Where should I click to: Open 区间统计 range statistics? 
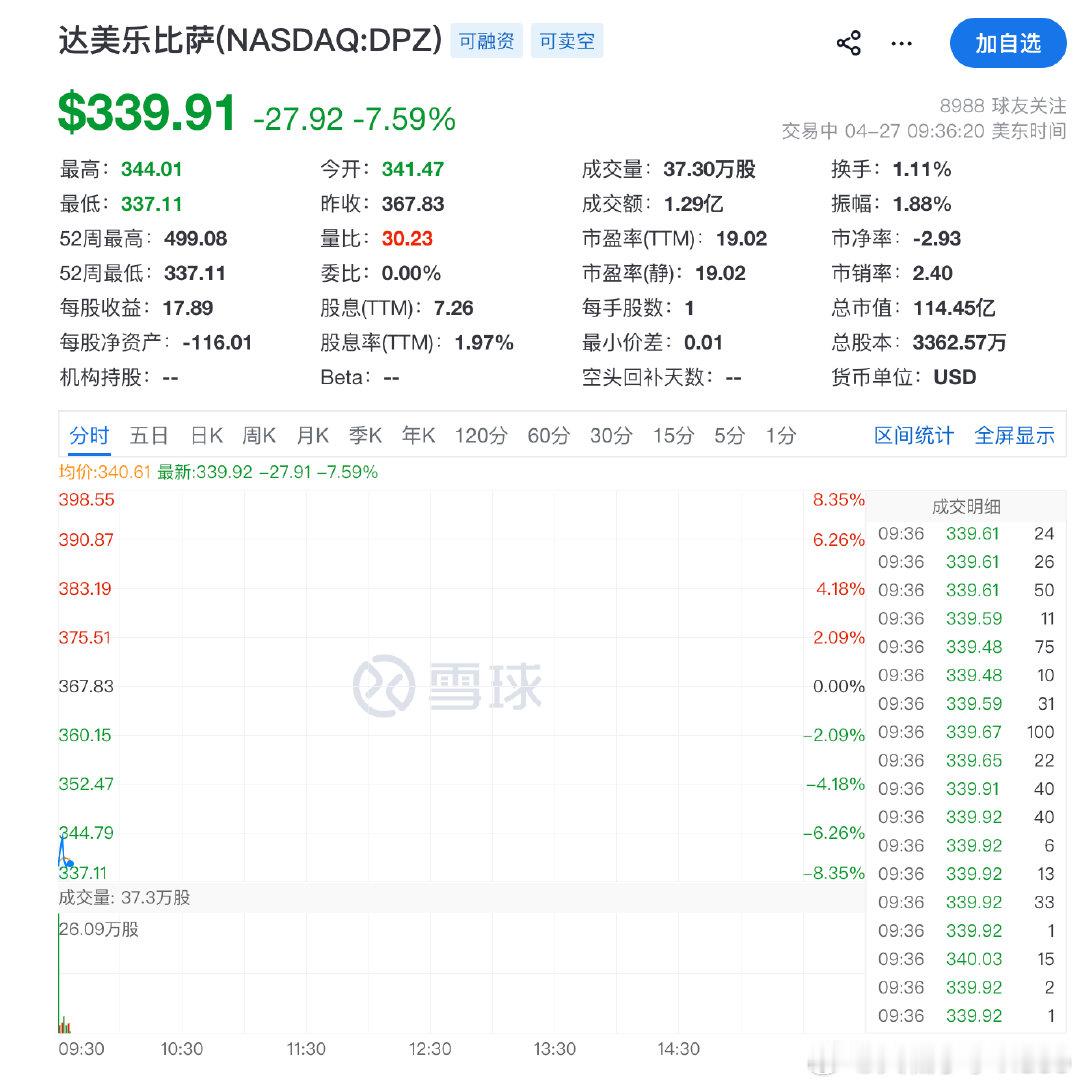pos(914,436)
